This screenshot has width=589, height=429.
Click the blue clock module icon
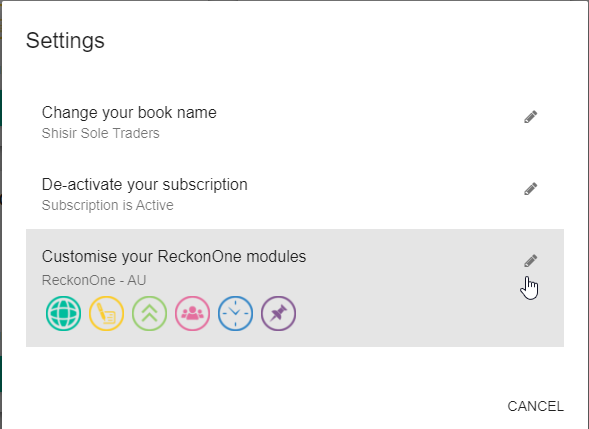tap(236, 314)
